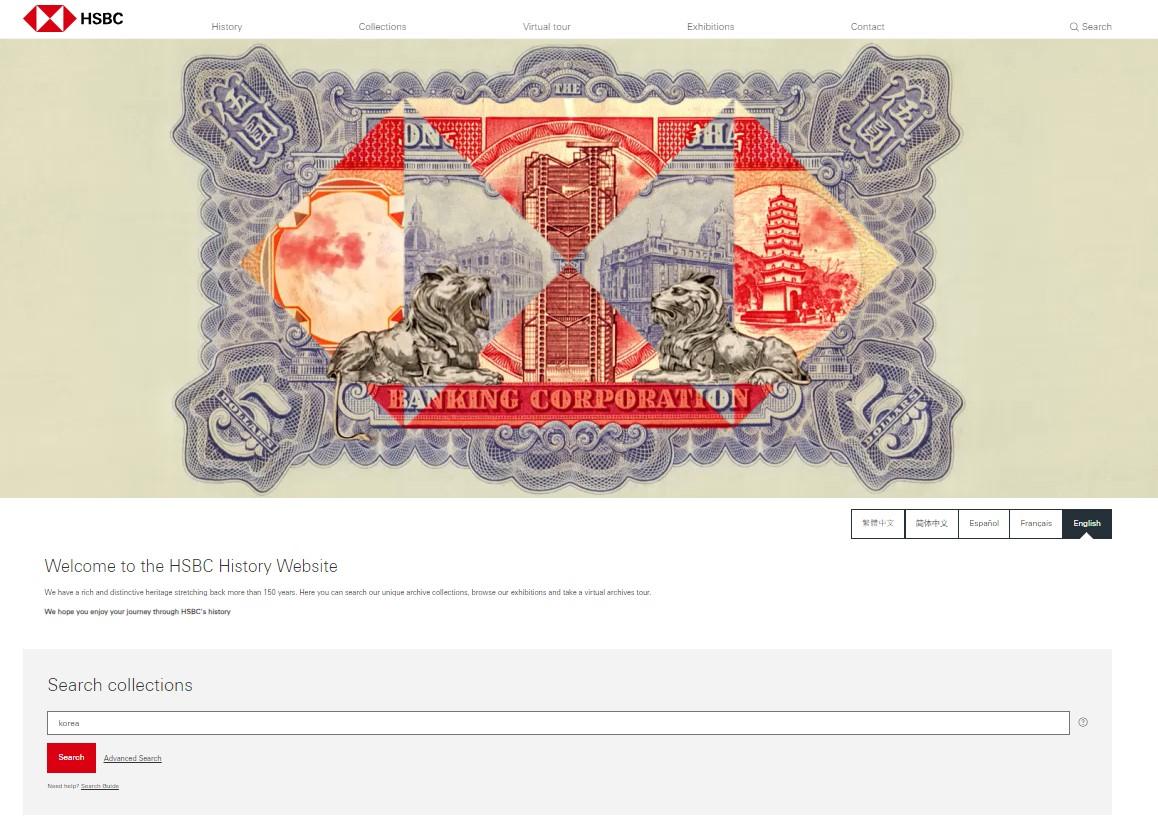
Task: Click the search collections input field
Action: [x=558, y=723]
